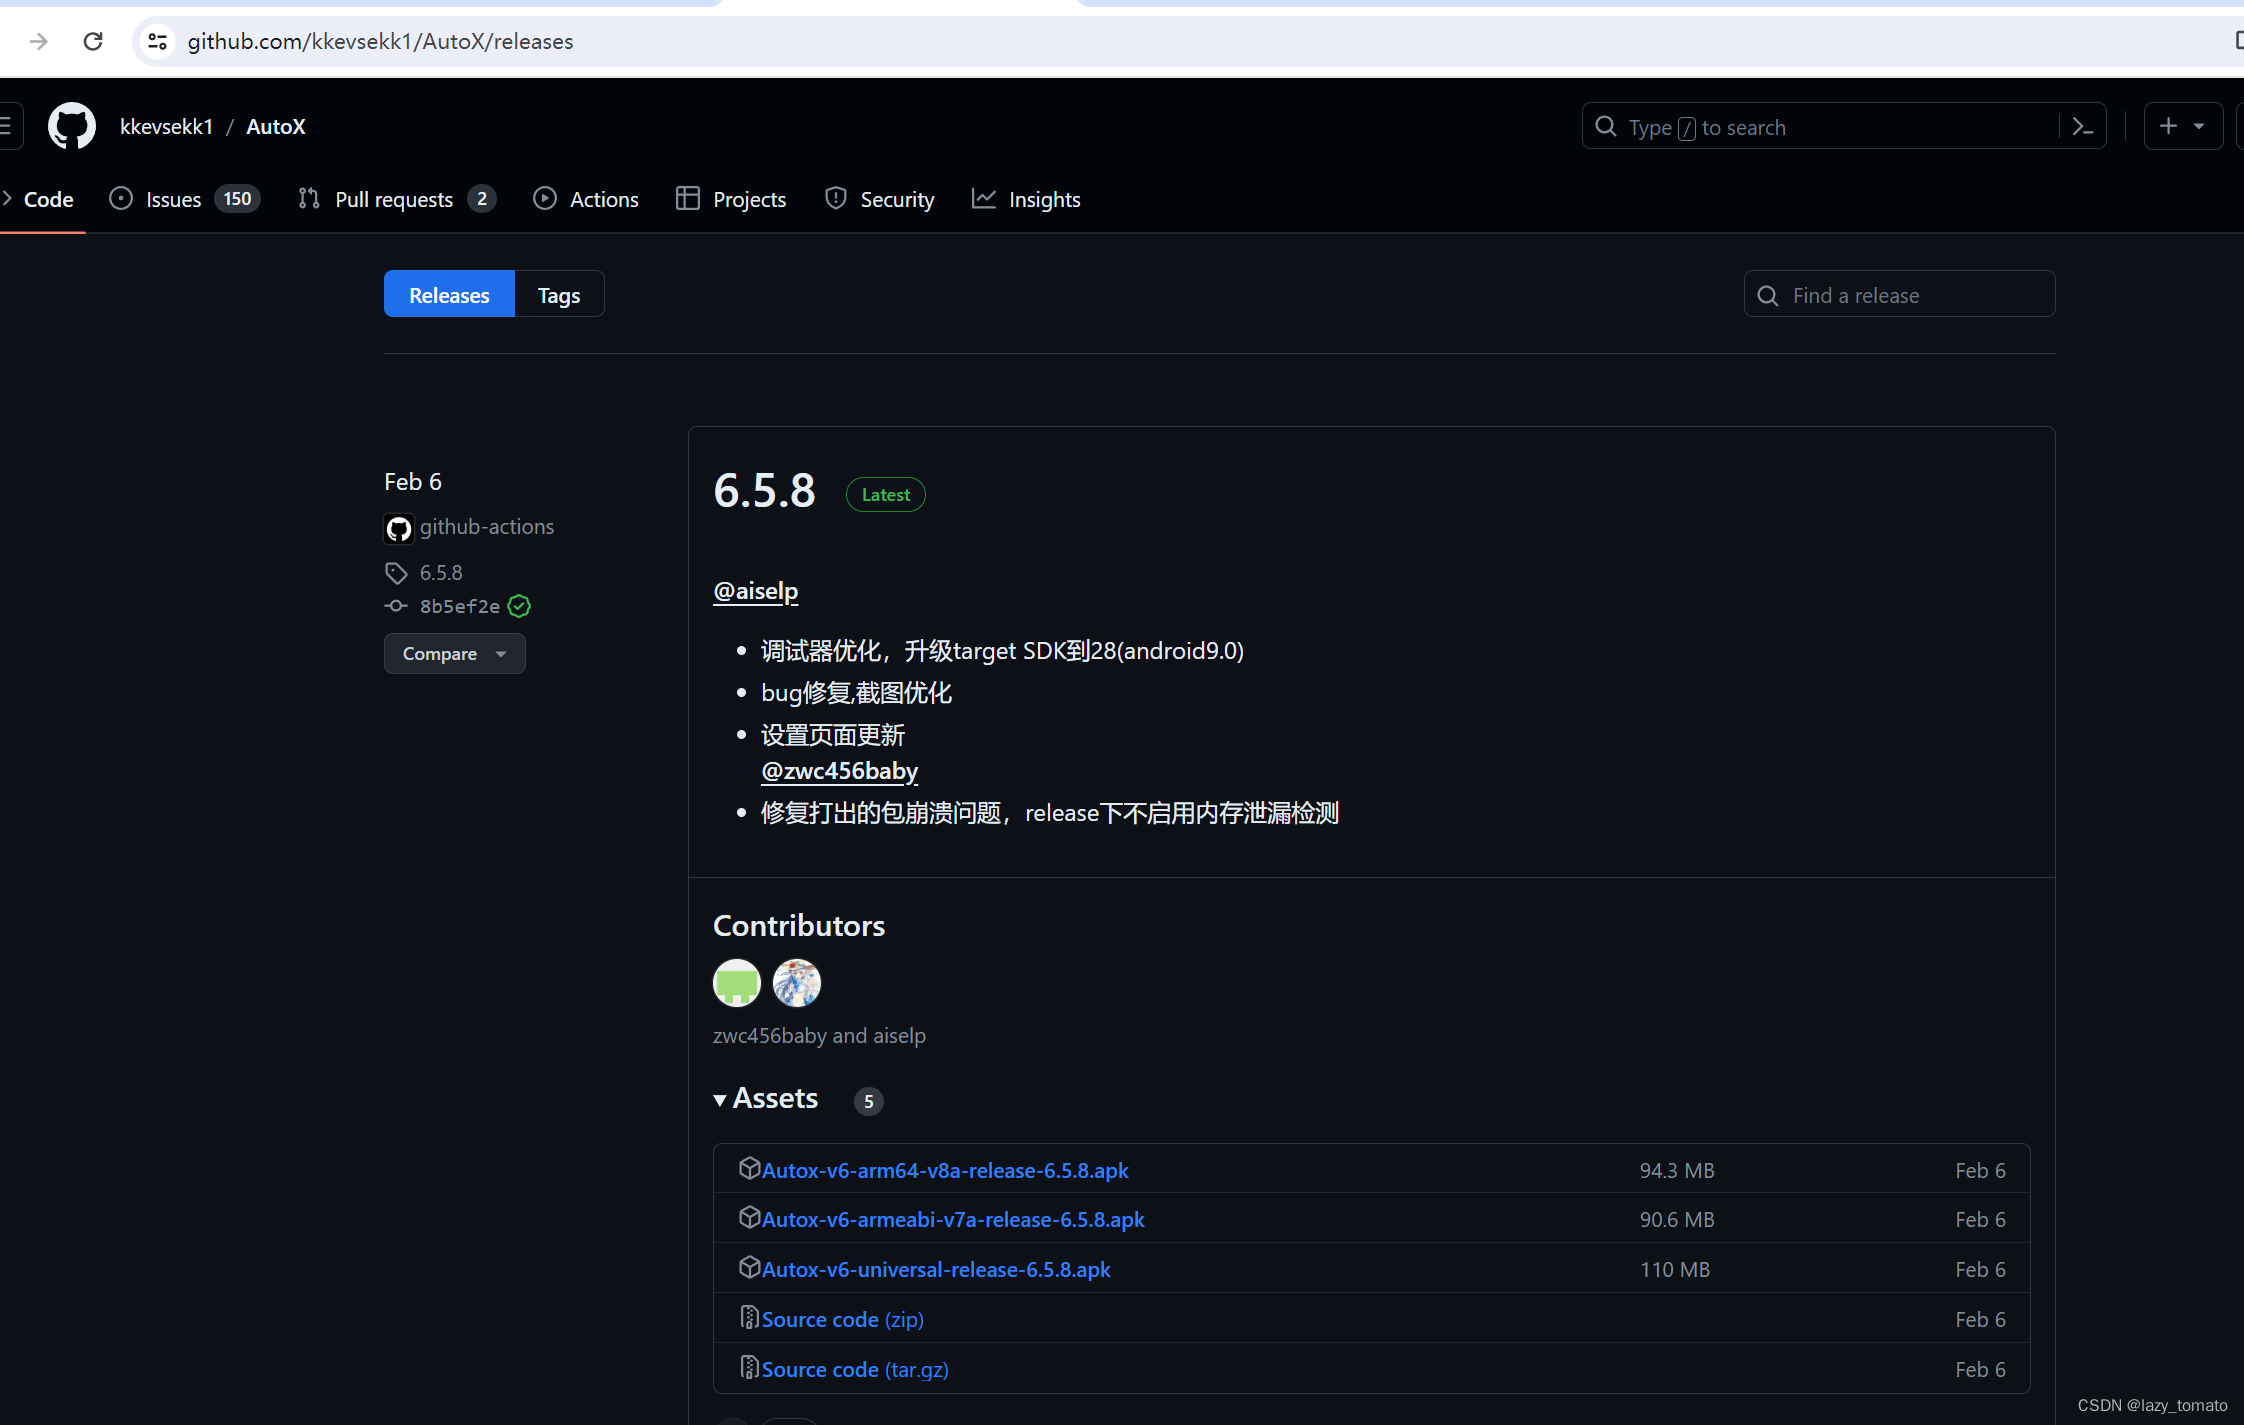Open the Pull requests tab
Viewport: 2244px width, 1425px height.
pos(394,200)
